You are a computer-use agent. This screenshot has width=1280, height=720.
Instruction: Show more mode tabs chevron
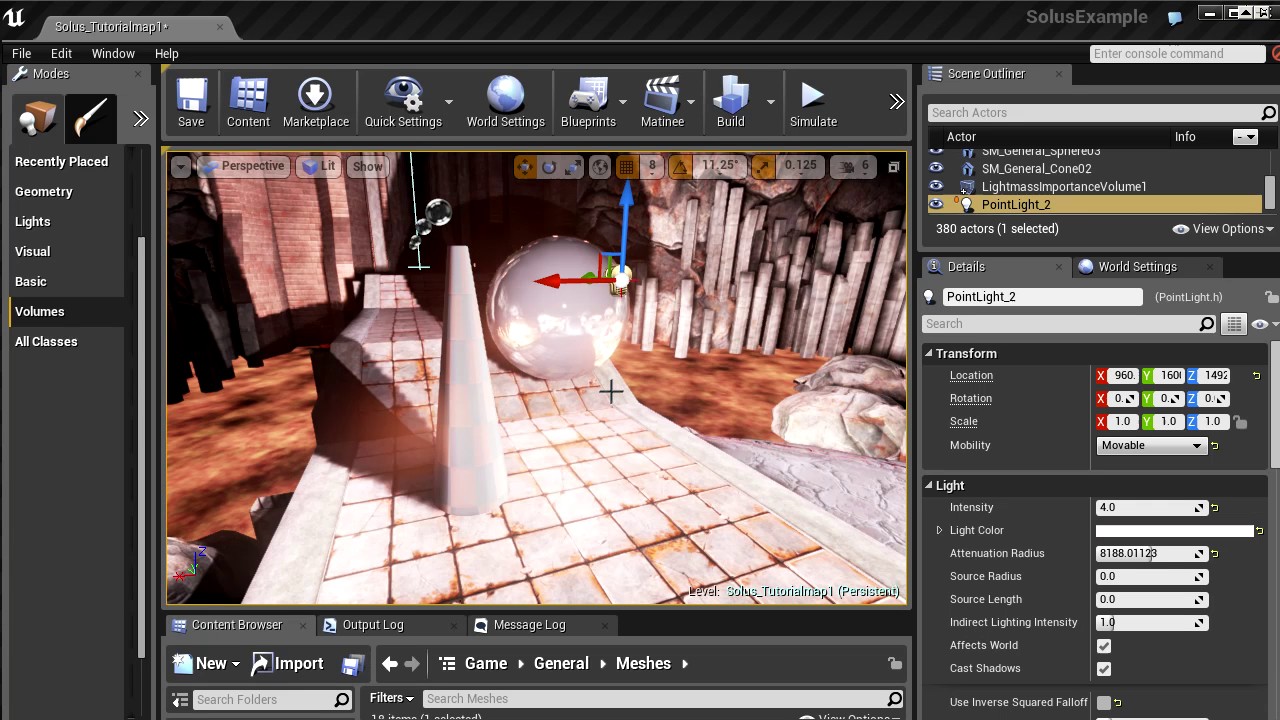coord(140,119)
